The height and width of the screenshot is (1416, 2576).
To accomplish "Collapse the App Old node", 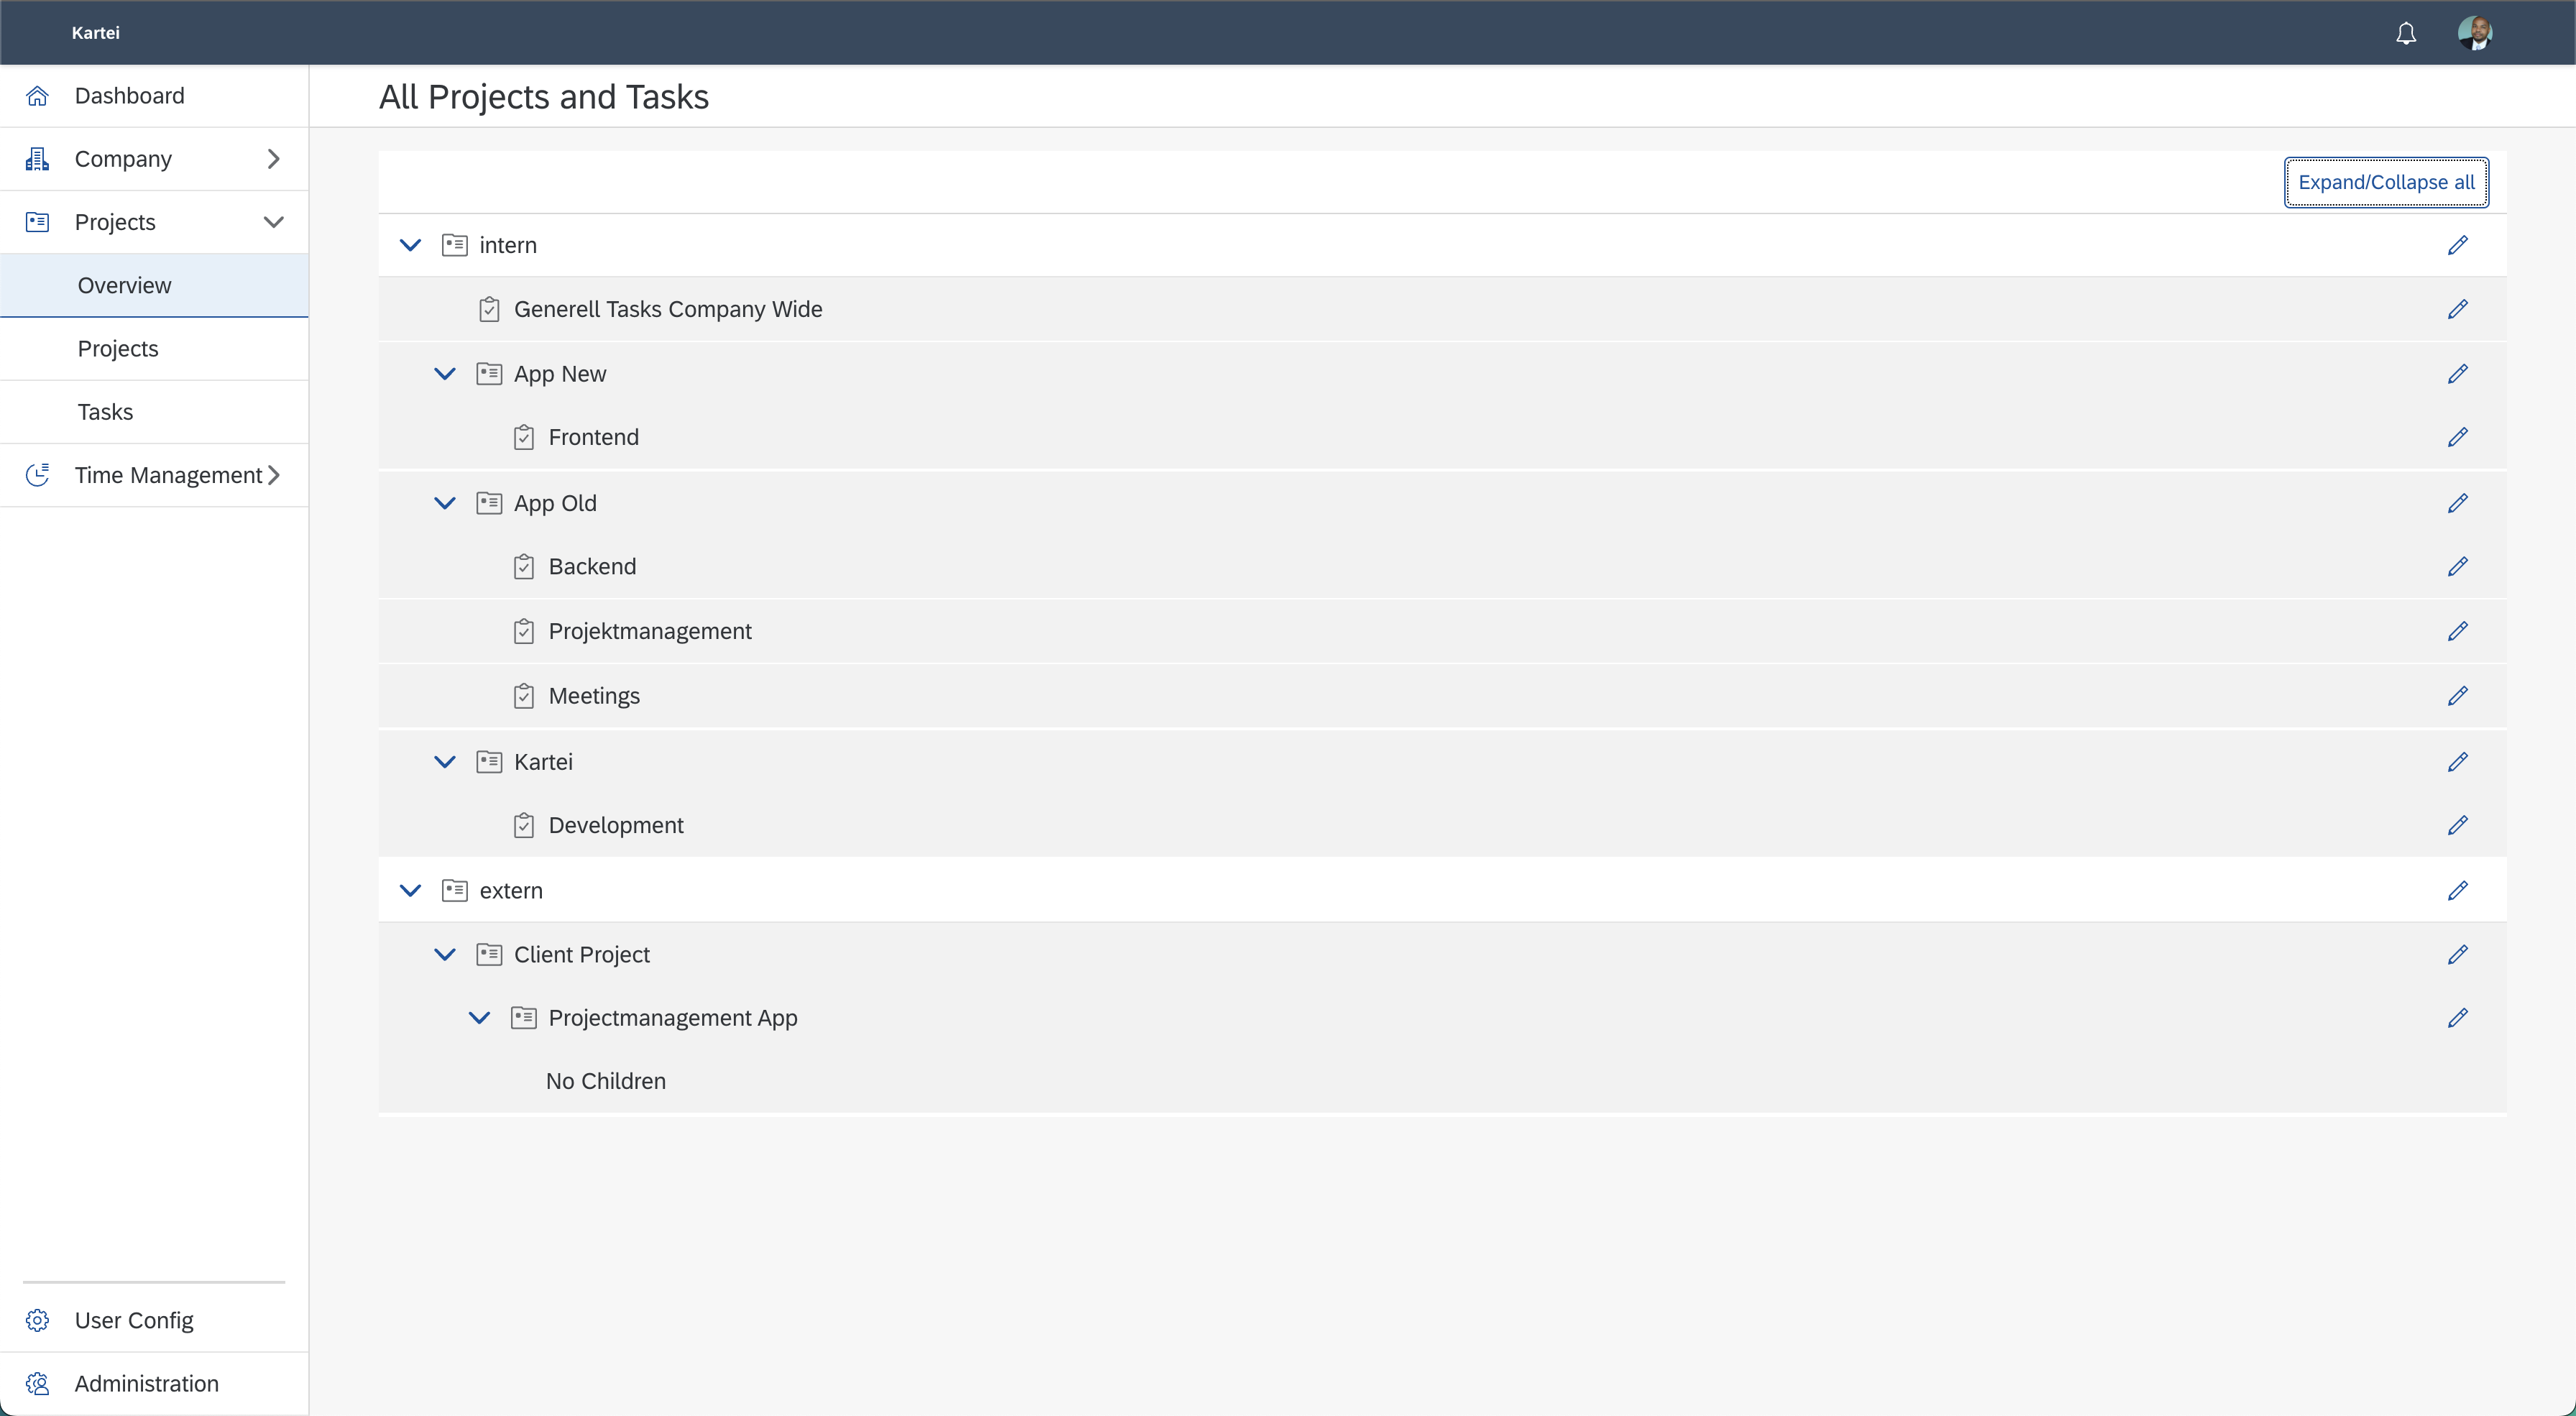I will [445, 503].
